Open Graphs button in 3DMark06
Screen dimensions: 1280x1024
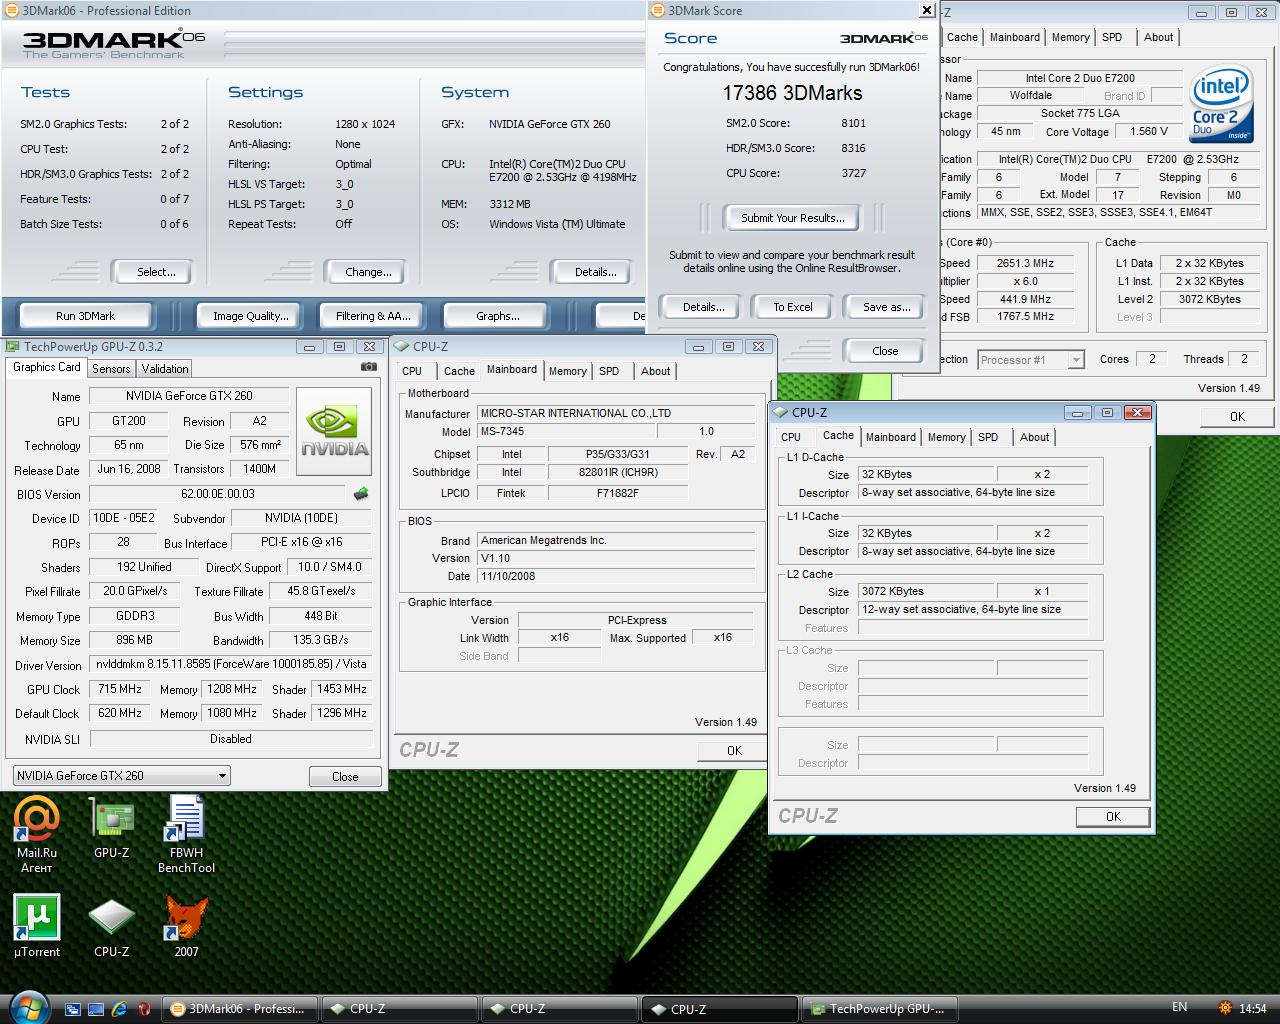(497, 316)
